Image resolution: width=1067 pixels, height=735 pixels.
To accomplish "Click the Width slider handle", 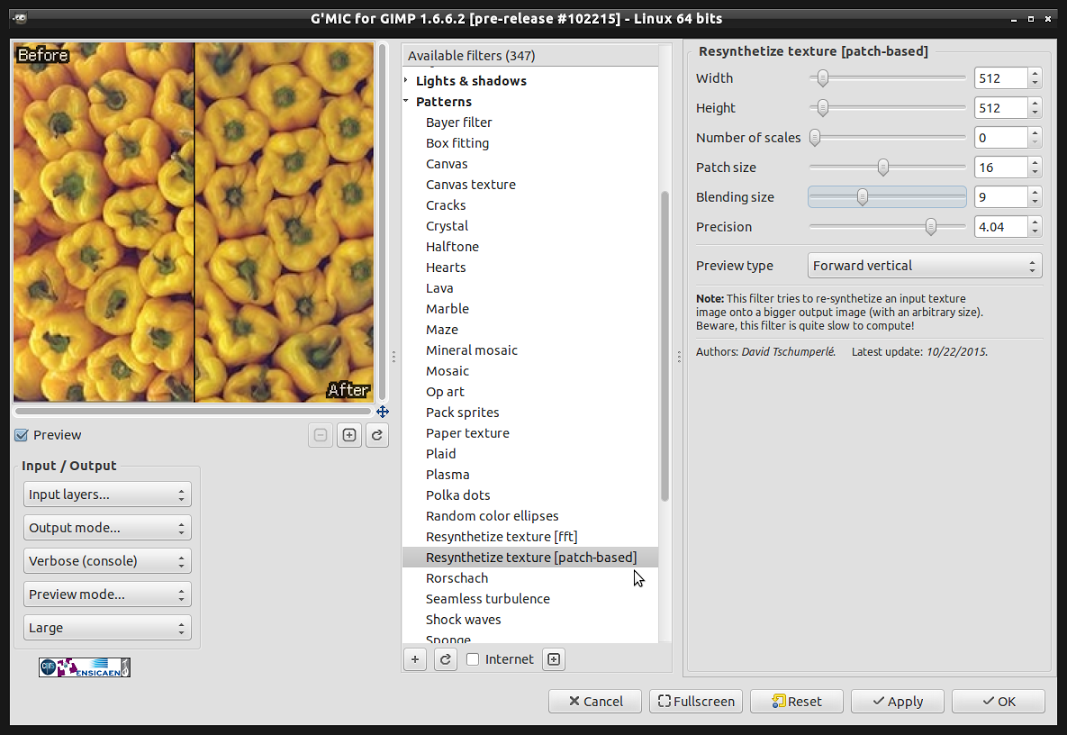I will (823, 78).
